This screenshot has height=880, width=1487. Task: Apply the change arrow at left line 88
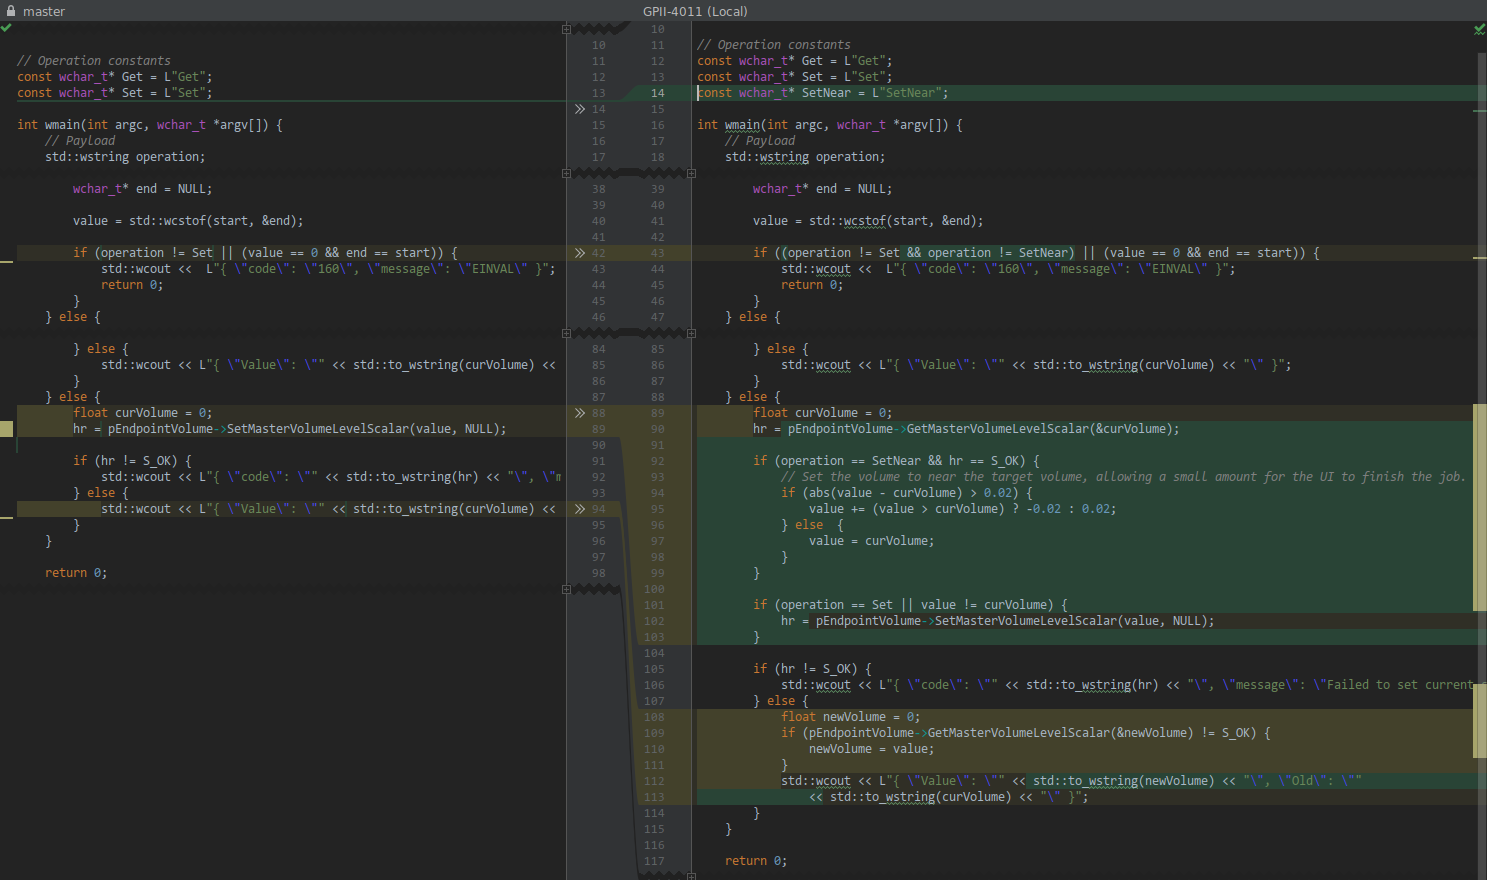580,413
